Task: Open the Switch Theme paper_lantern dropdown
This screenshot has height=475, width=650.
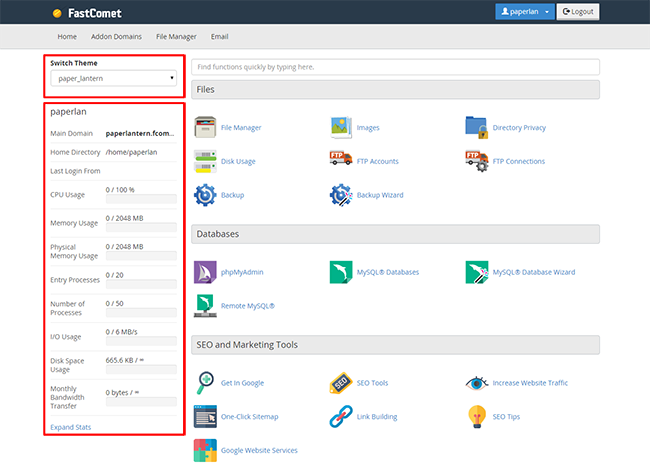Action: point(114,78)
